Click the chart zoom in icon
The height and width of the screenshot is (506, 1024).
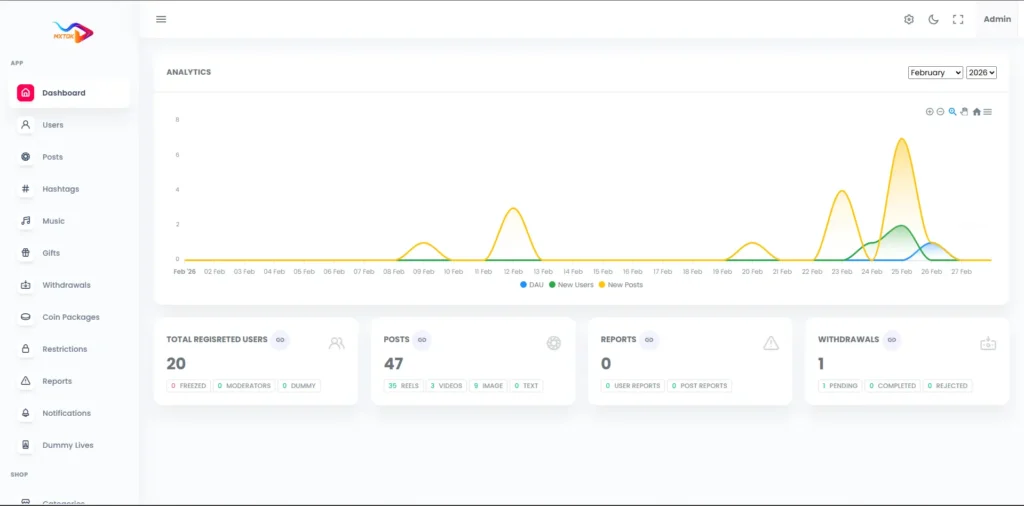pos(929,112)
